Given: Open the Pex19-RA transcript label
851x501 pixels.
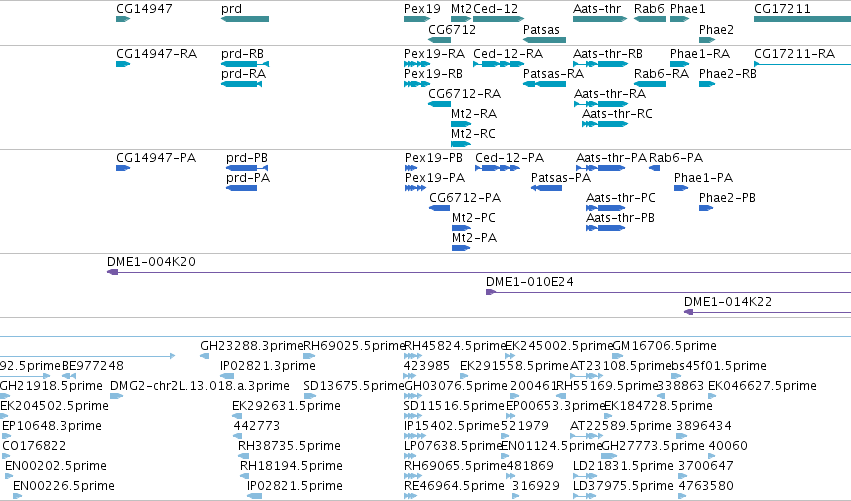Looking at the screenshot, I should coord(434,54).
